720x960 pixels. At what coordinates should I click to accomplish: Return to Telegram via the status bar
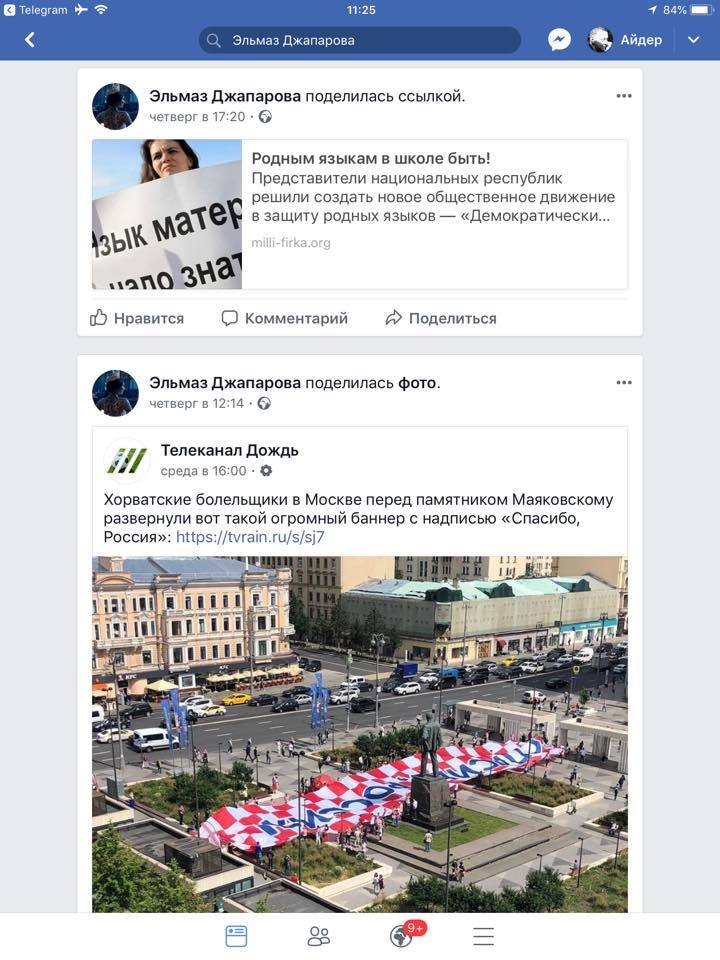pyautogui.click(x=36, y=10)
